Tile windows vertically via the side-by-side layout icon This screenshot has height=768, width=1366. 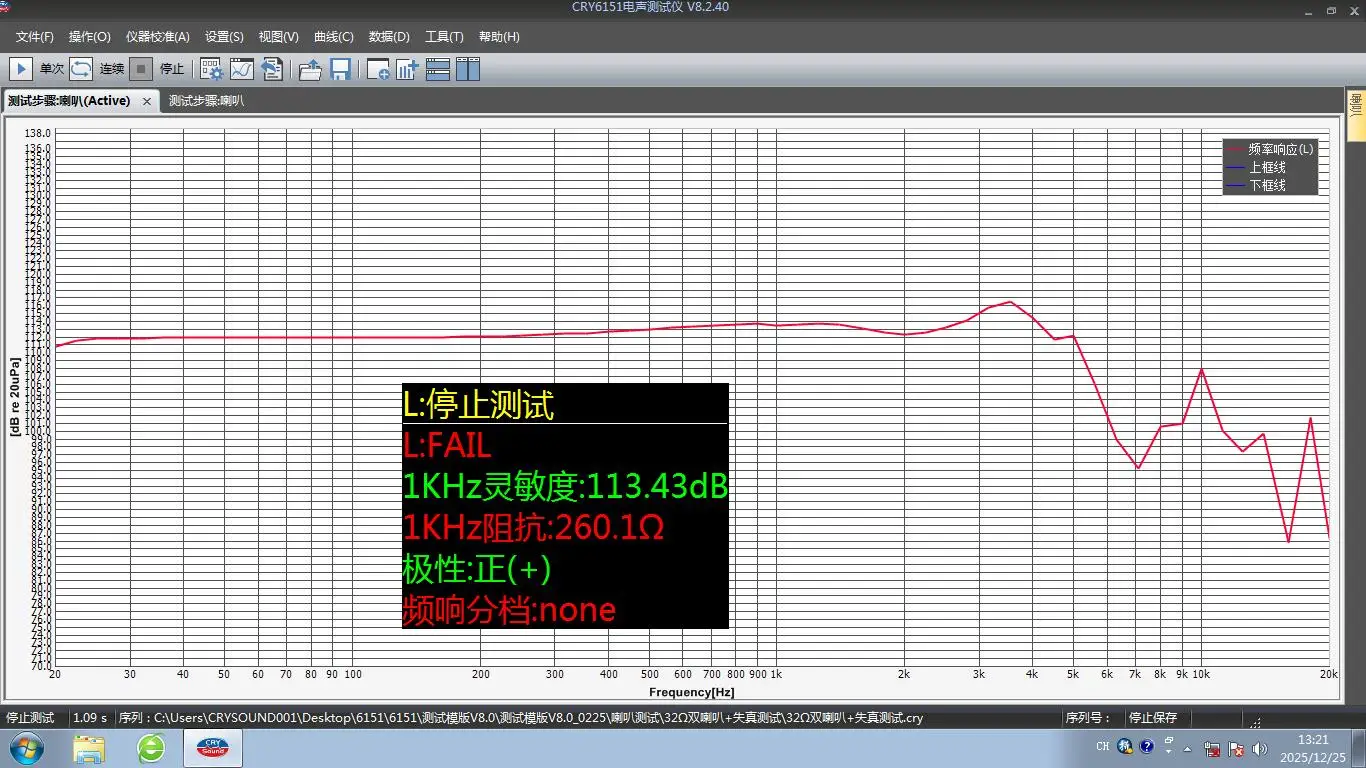click(x=468, y=69)
